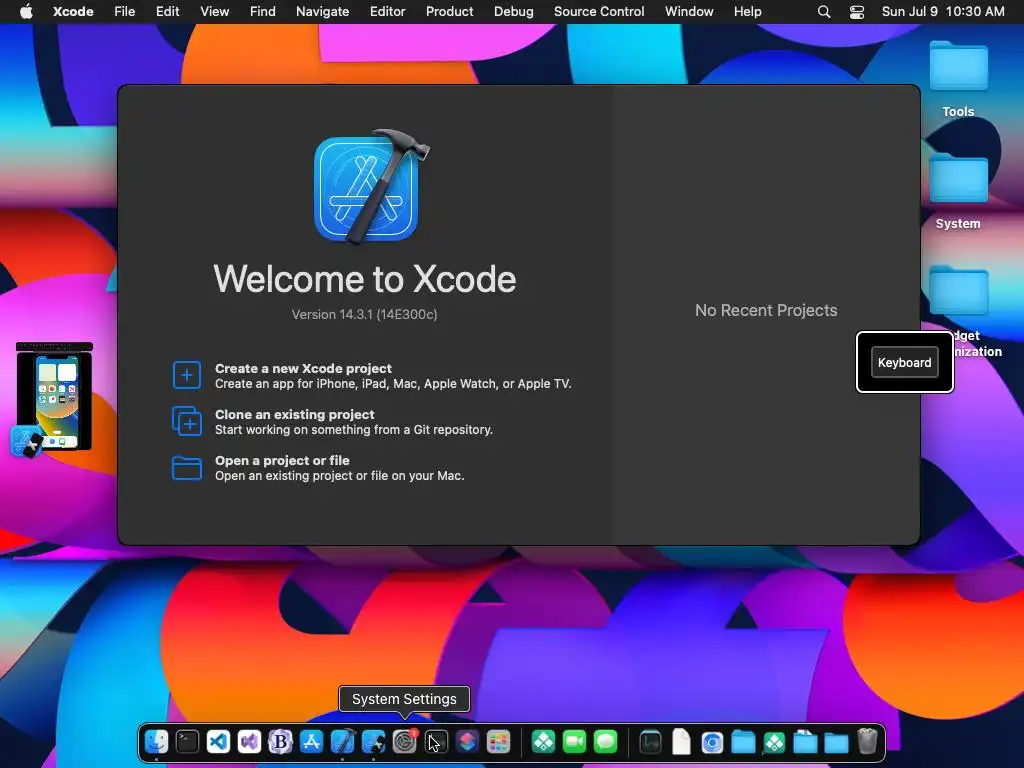Open the Source Control menu

pyautogui.click(x=599, y=11)
